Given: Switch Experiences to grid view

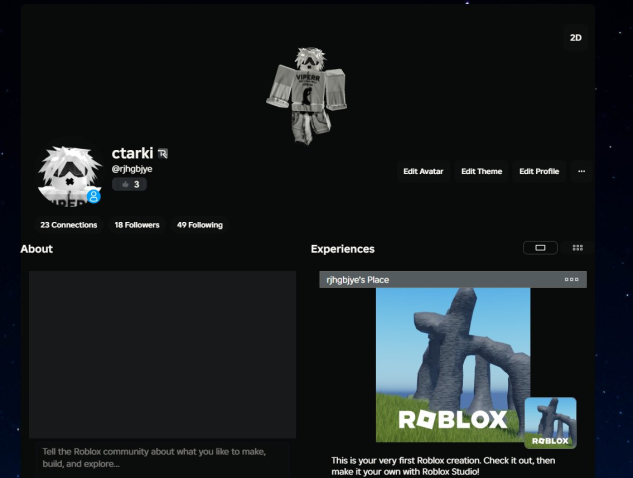Looking at the screenshot, I should [578, 247].
